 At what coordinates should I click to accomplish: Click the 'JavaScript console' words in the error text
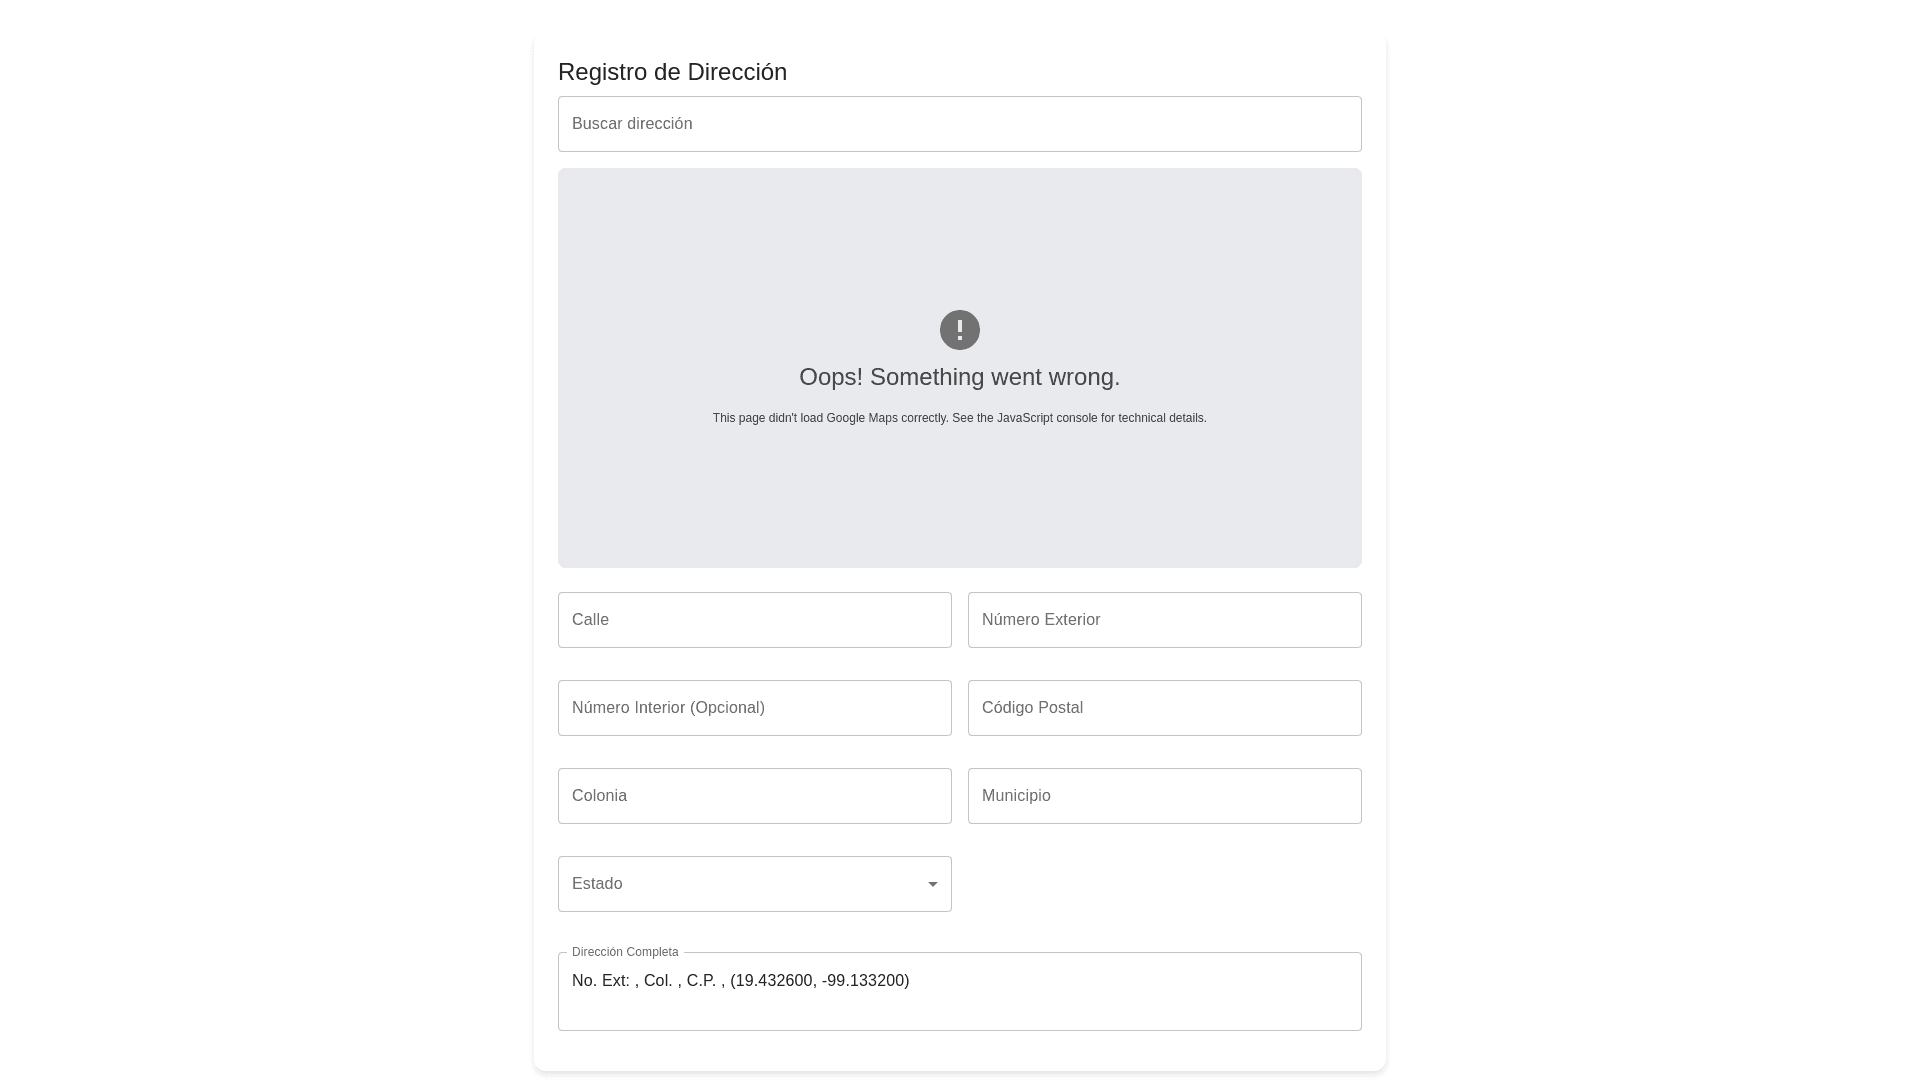tap(1047, 418)
